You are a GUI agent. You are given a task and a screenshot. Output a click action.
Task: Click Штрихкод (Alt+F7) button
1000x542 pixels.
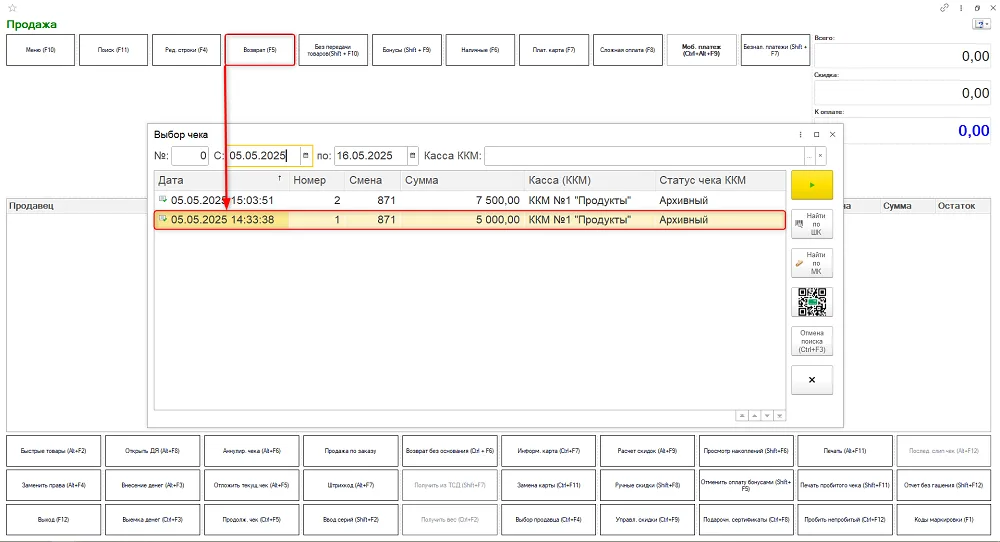click(351, 485)
